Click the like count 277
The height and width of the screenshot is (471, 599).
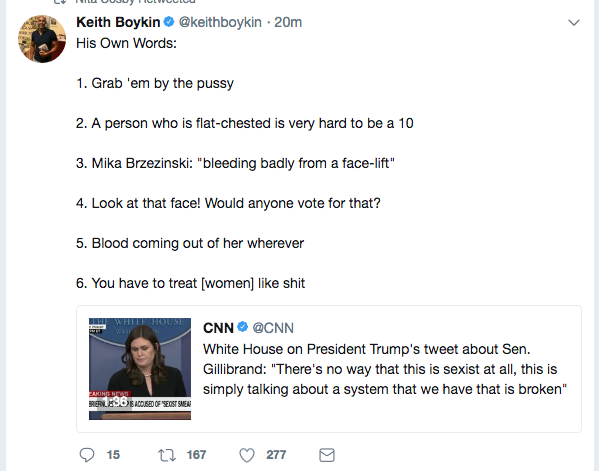pos(276,455)
